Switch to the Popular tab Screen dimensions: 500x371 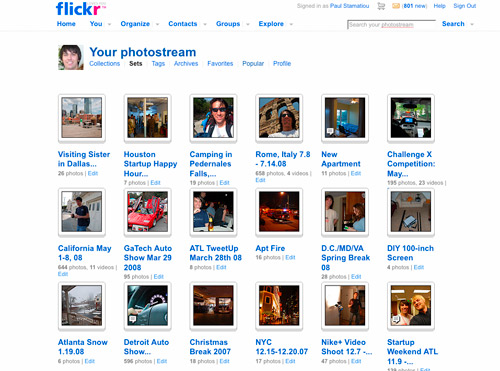[253, 63]
